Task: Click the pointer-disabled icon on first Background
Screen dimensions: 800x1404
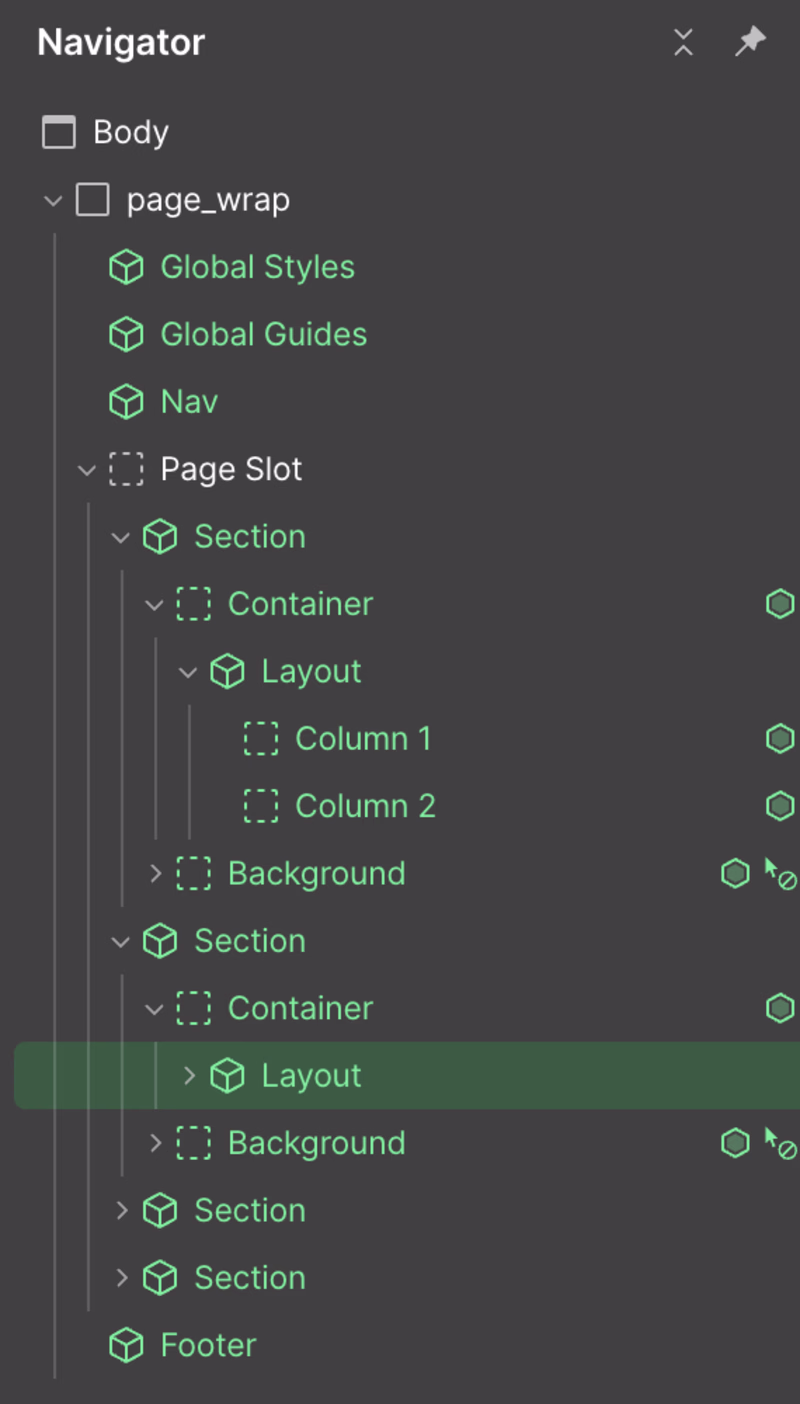Action: pos(780,874)
